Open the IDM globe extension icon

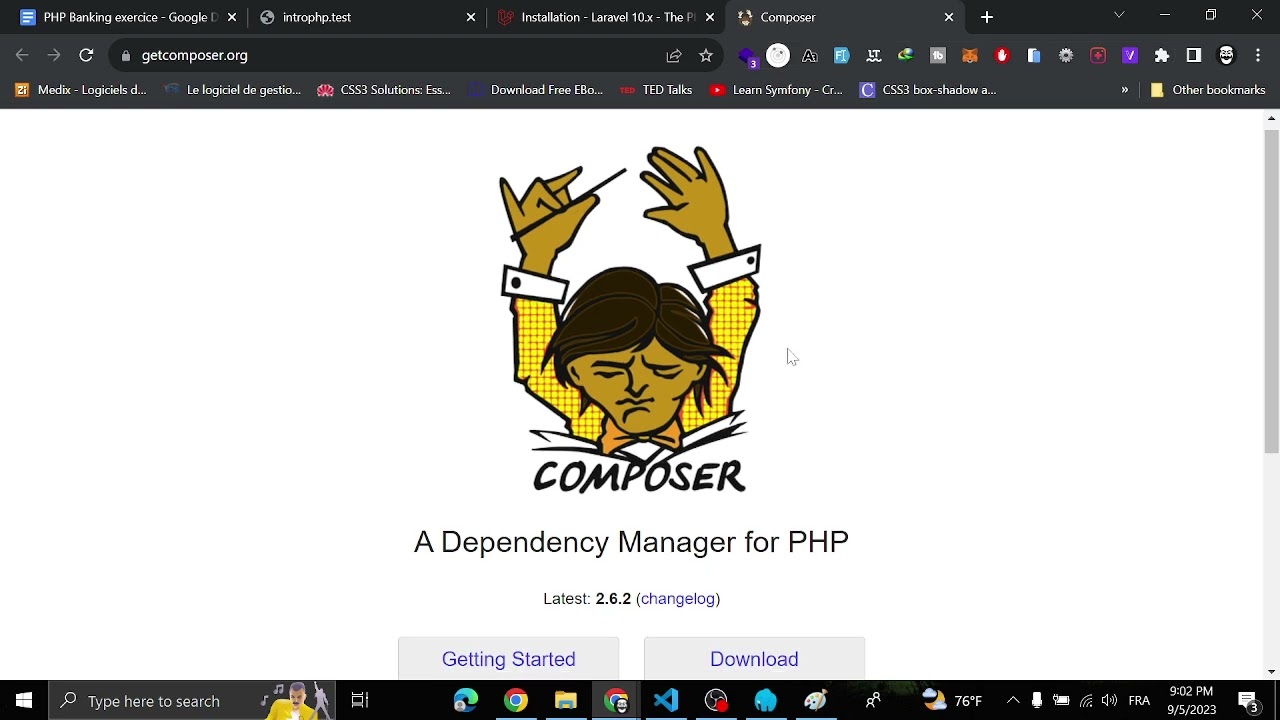906,56
